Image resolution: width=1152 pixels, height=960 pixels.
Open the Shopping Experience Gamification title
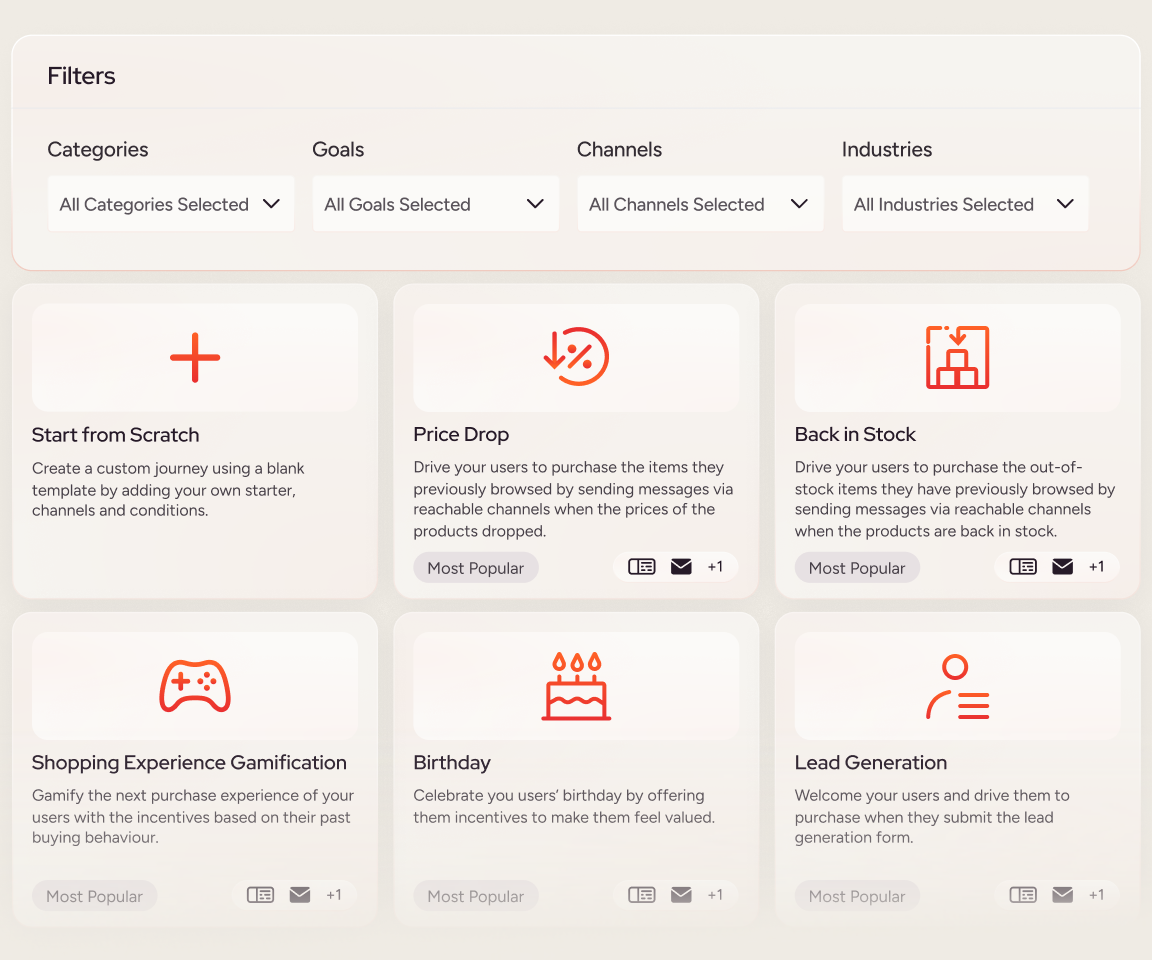189,763
